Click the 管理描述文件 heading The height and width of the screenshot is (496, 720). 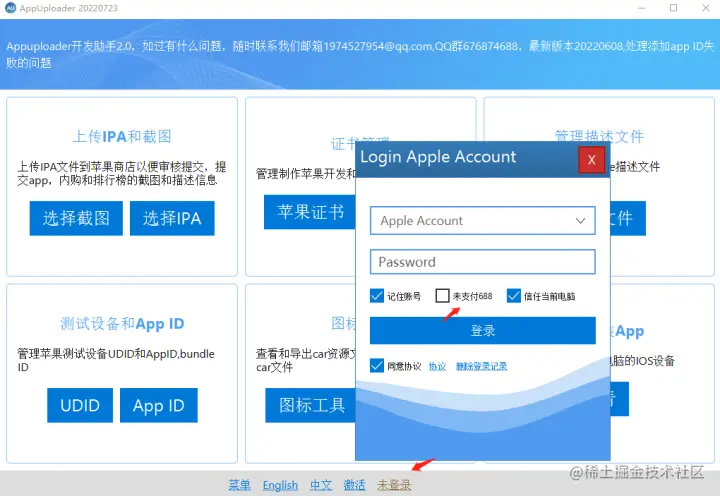coord(599,136)
